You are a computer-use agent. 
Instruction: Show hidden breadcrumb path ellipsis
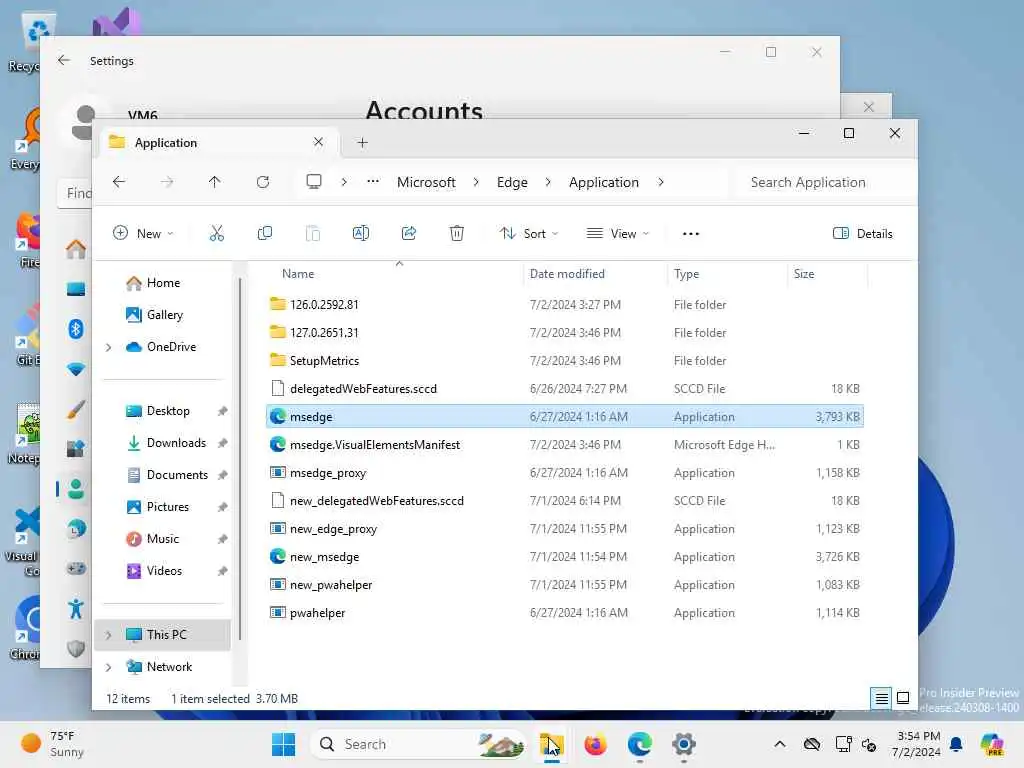[373, 182]
